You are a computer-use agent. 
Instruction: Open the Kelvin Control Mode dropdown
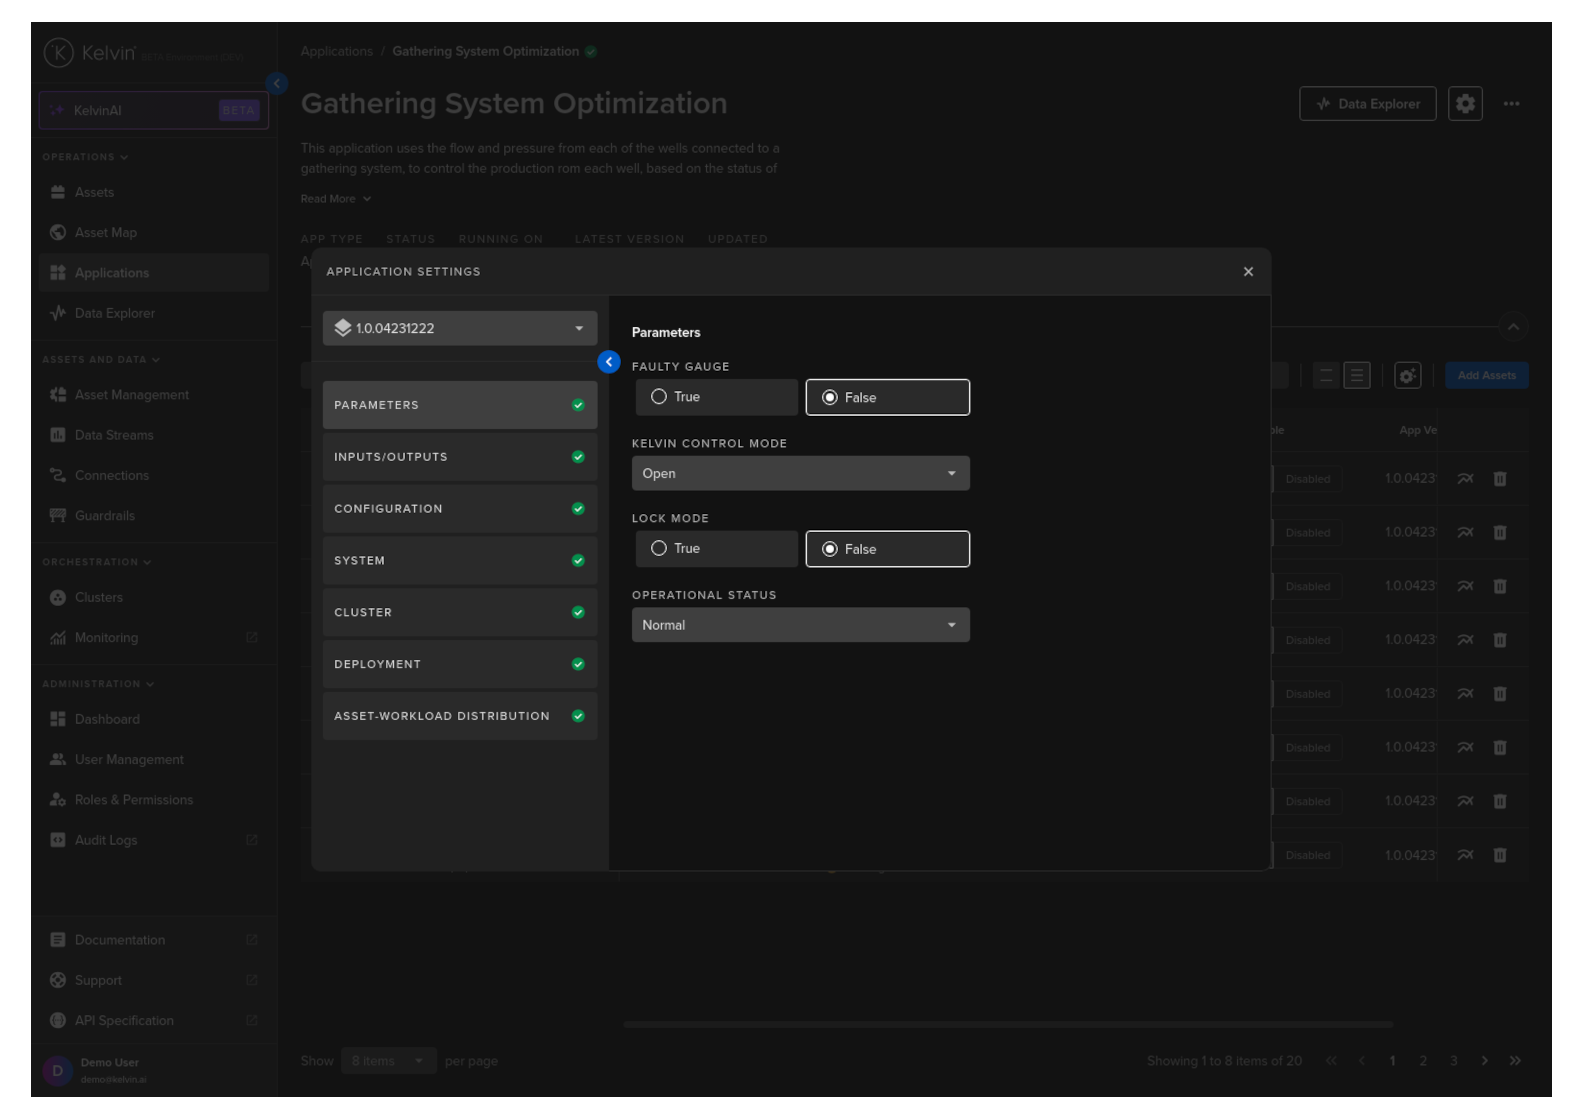point(800,474)
